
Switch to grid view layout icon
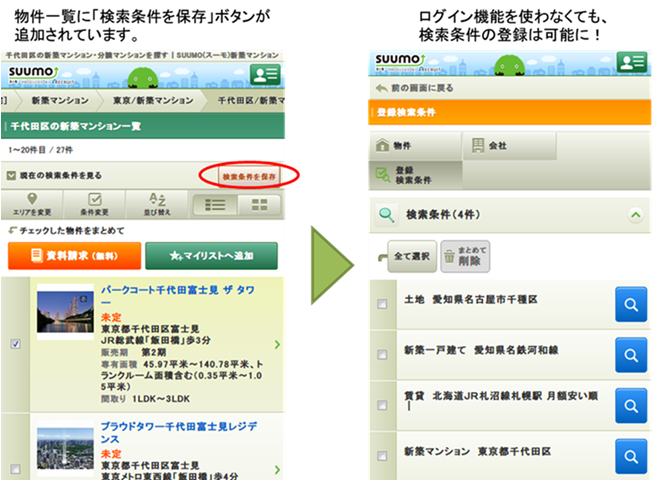(x=260, y=205)
